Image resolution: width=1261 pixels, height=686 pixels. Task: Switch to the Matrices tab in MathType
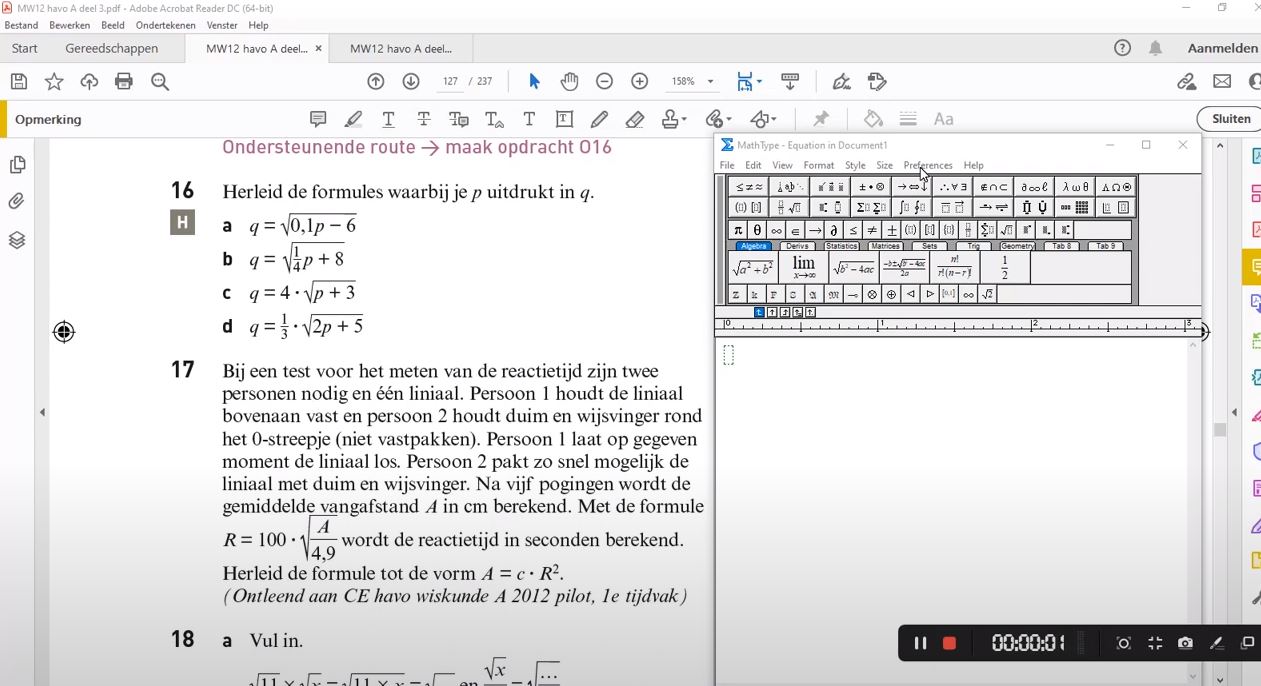[885, 246]
